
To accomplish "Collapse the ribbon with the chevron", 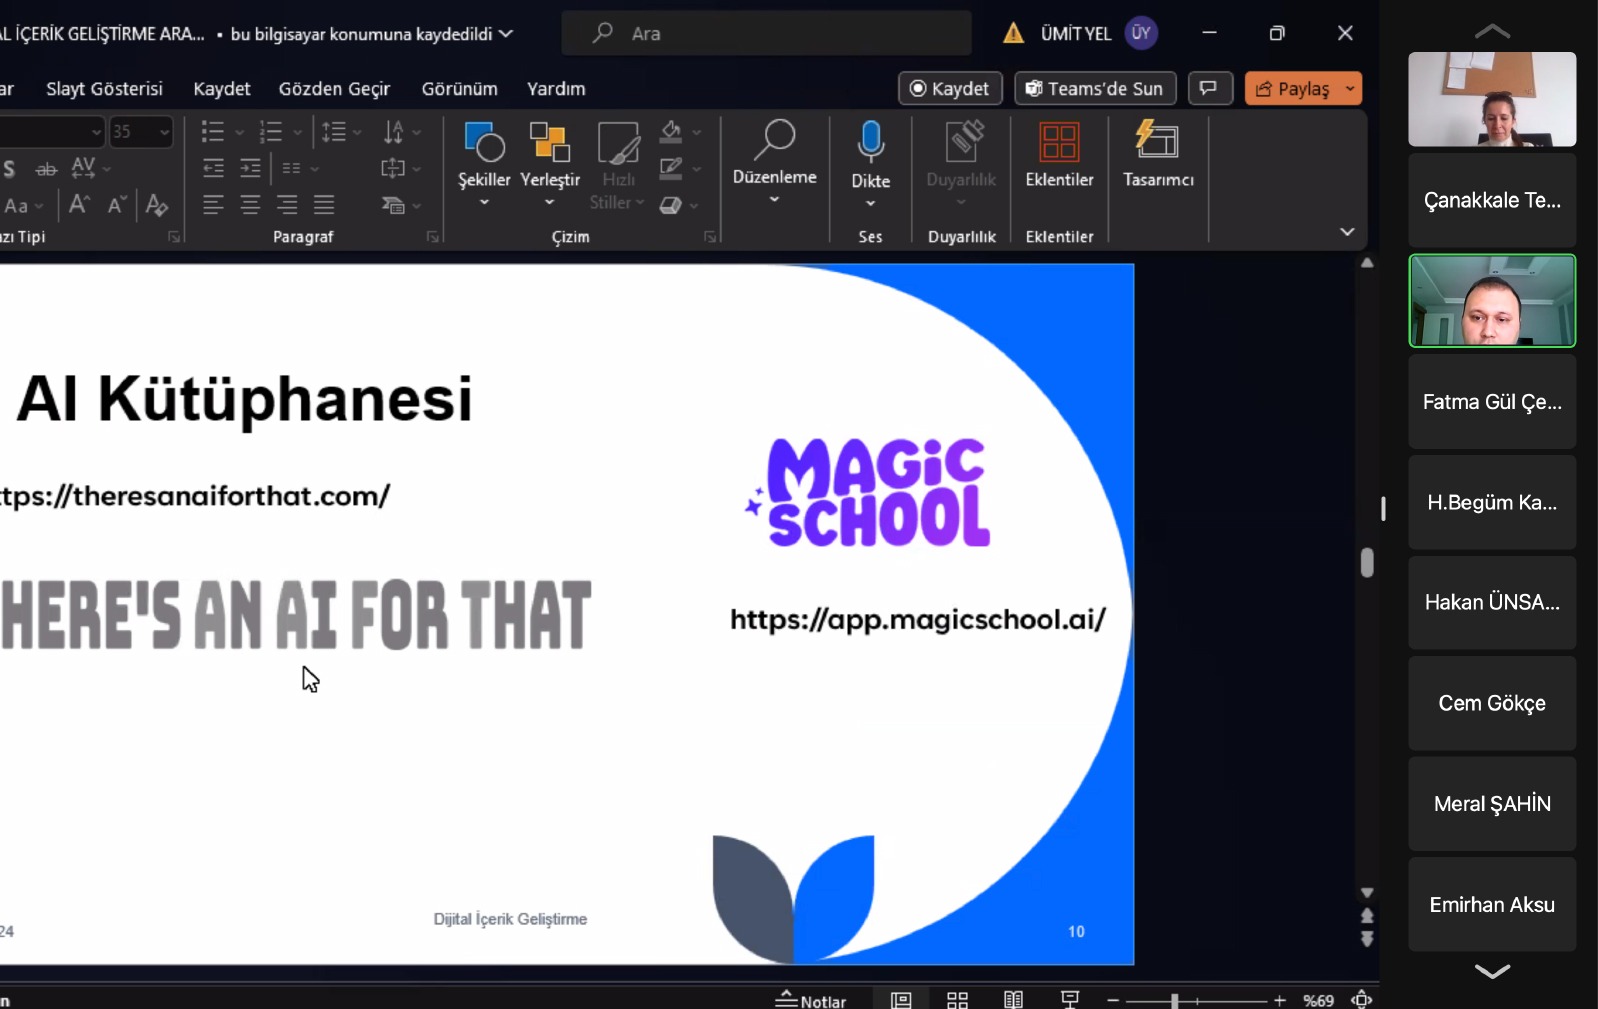I will click(1347, 231).
